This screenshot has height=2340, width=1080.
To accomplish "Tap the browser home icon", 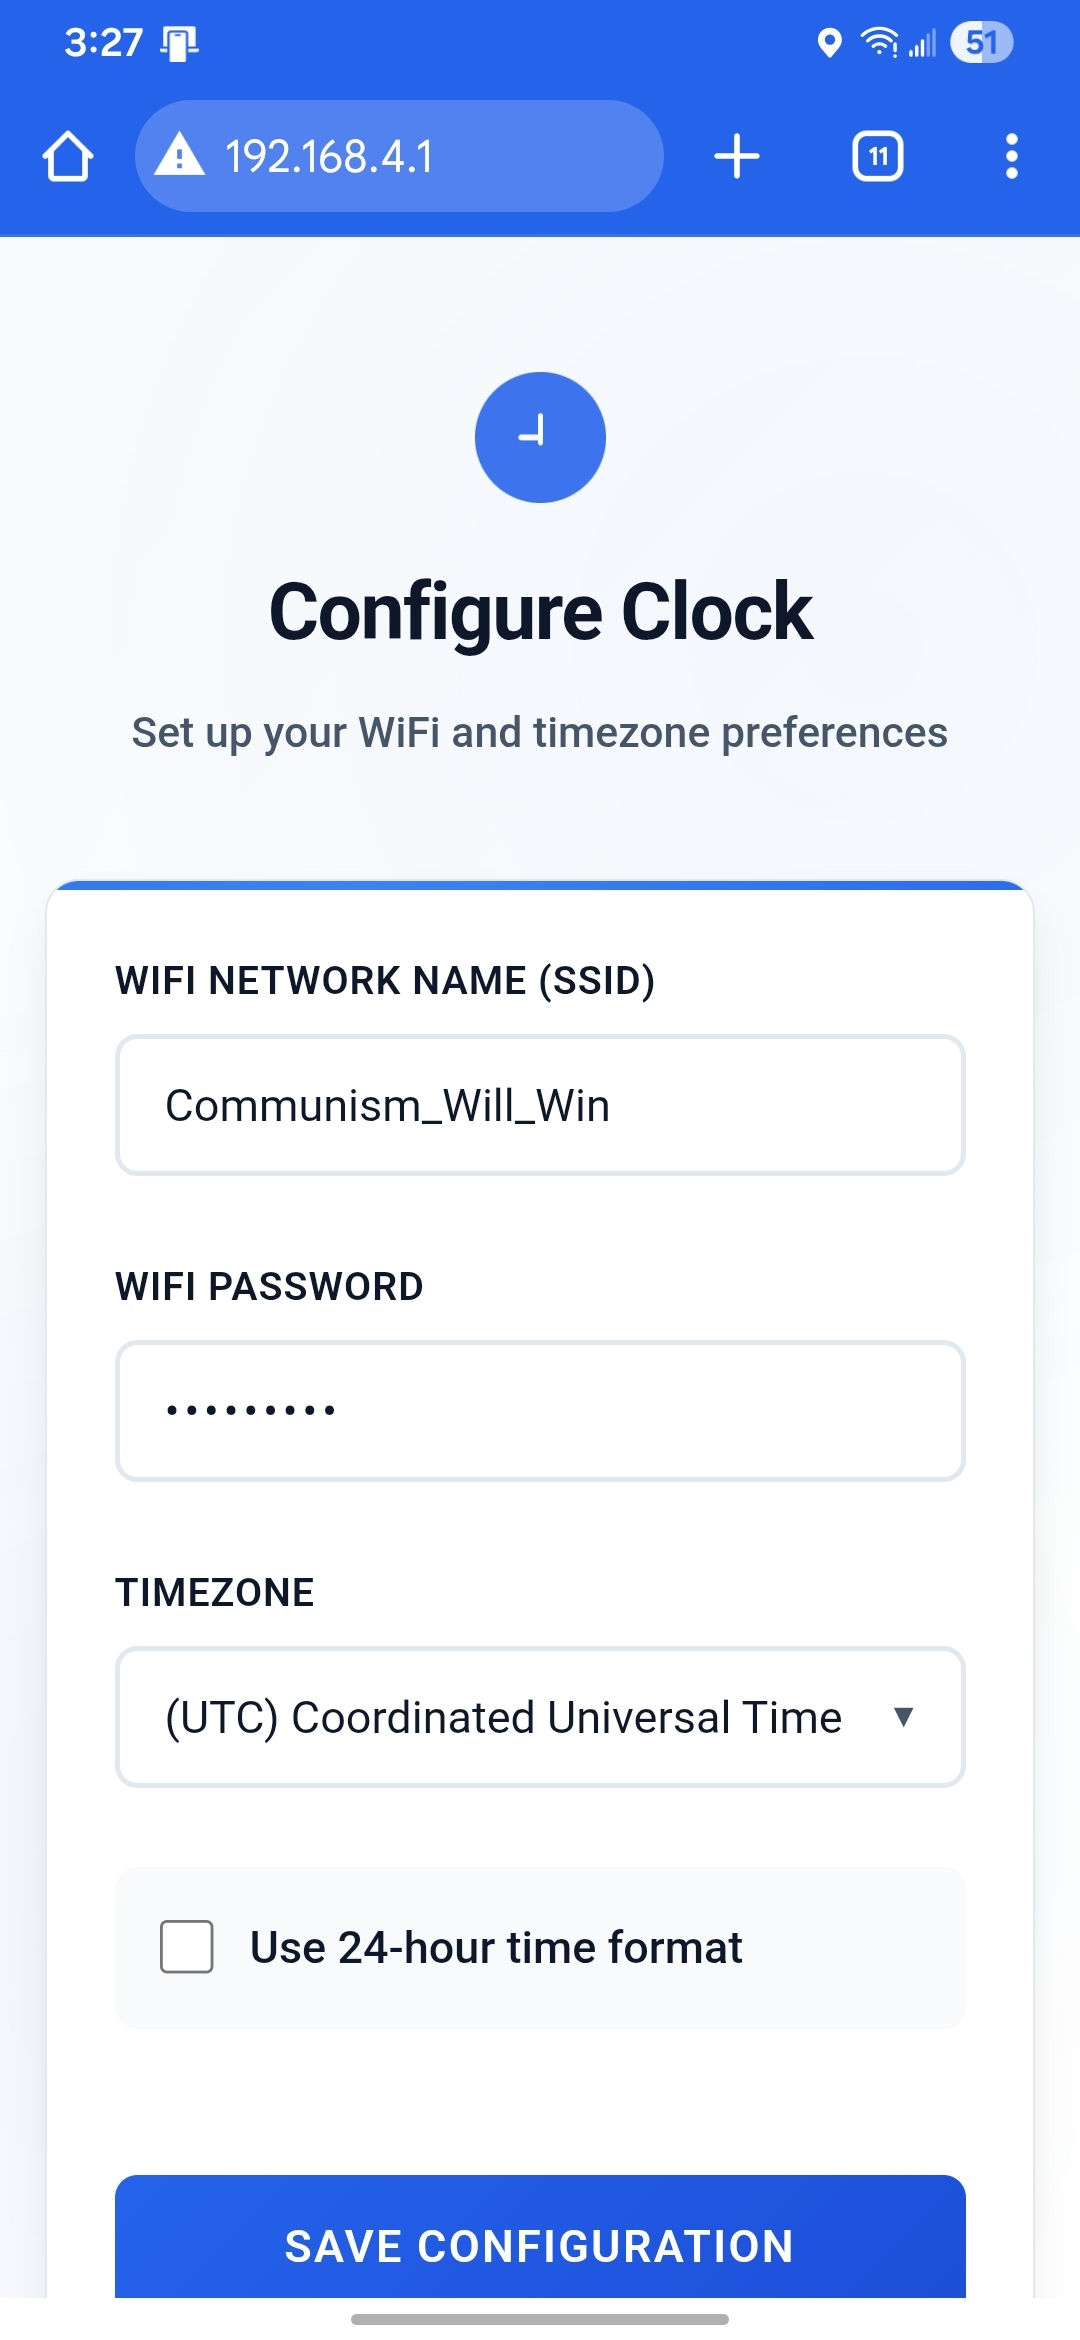I will click(68, 157).
